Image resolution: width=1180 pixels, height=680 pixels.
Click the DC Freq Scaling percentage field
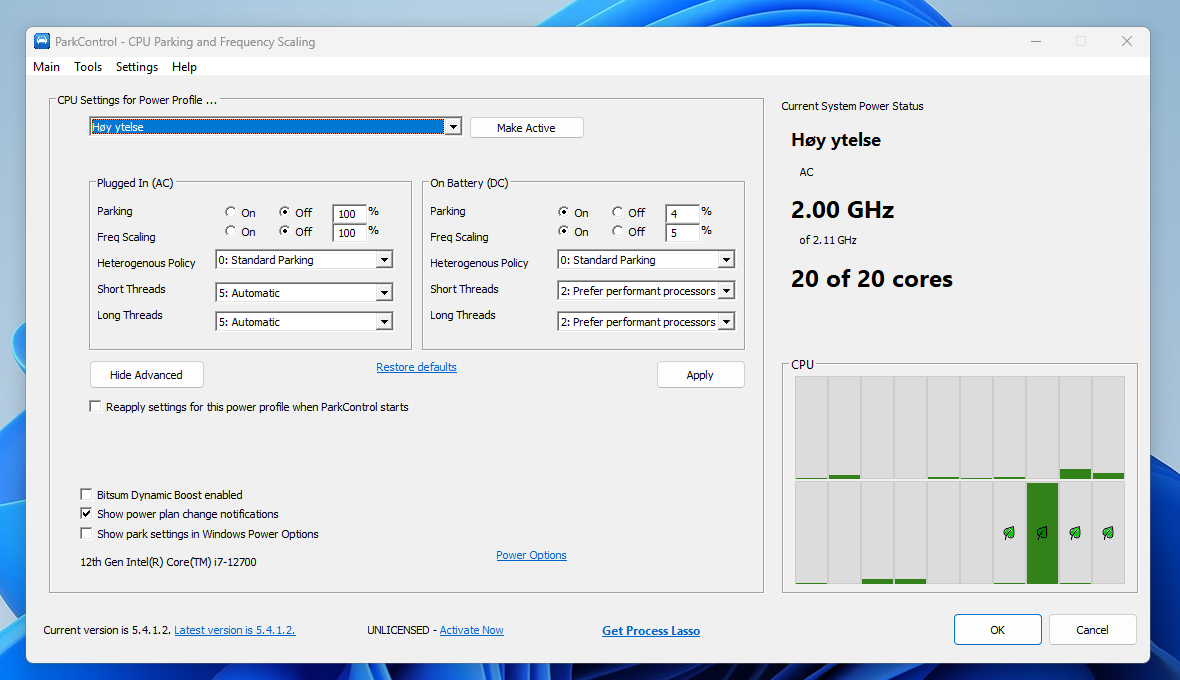pyautogui.click(x=682, y=232)
